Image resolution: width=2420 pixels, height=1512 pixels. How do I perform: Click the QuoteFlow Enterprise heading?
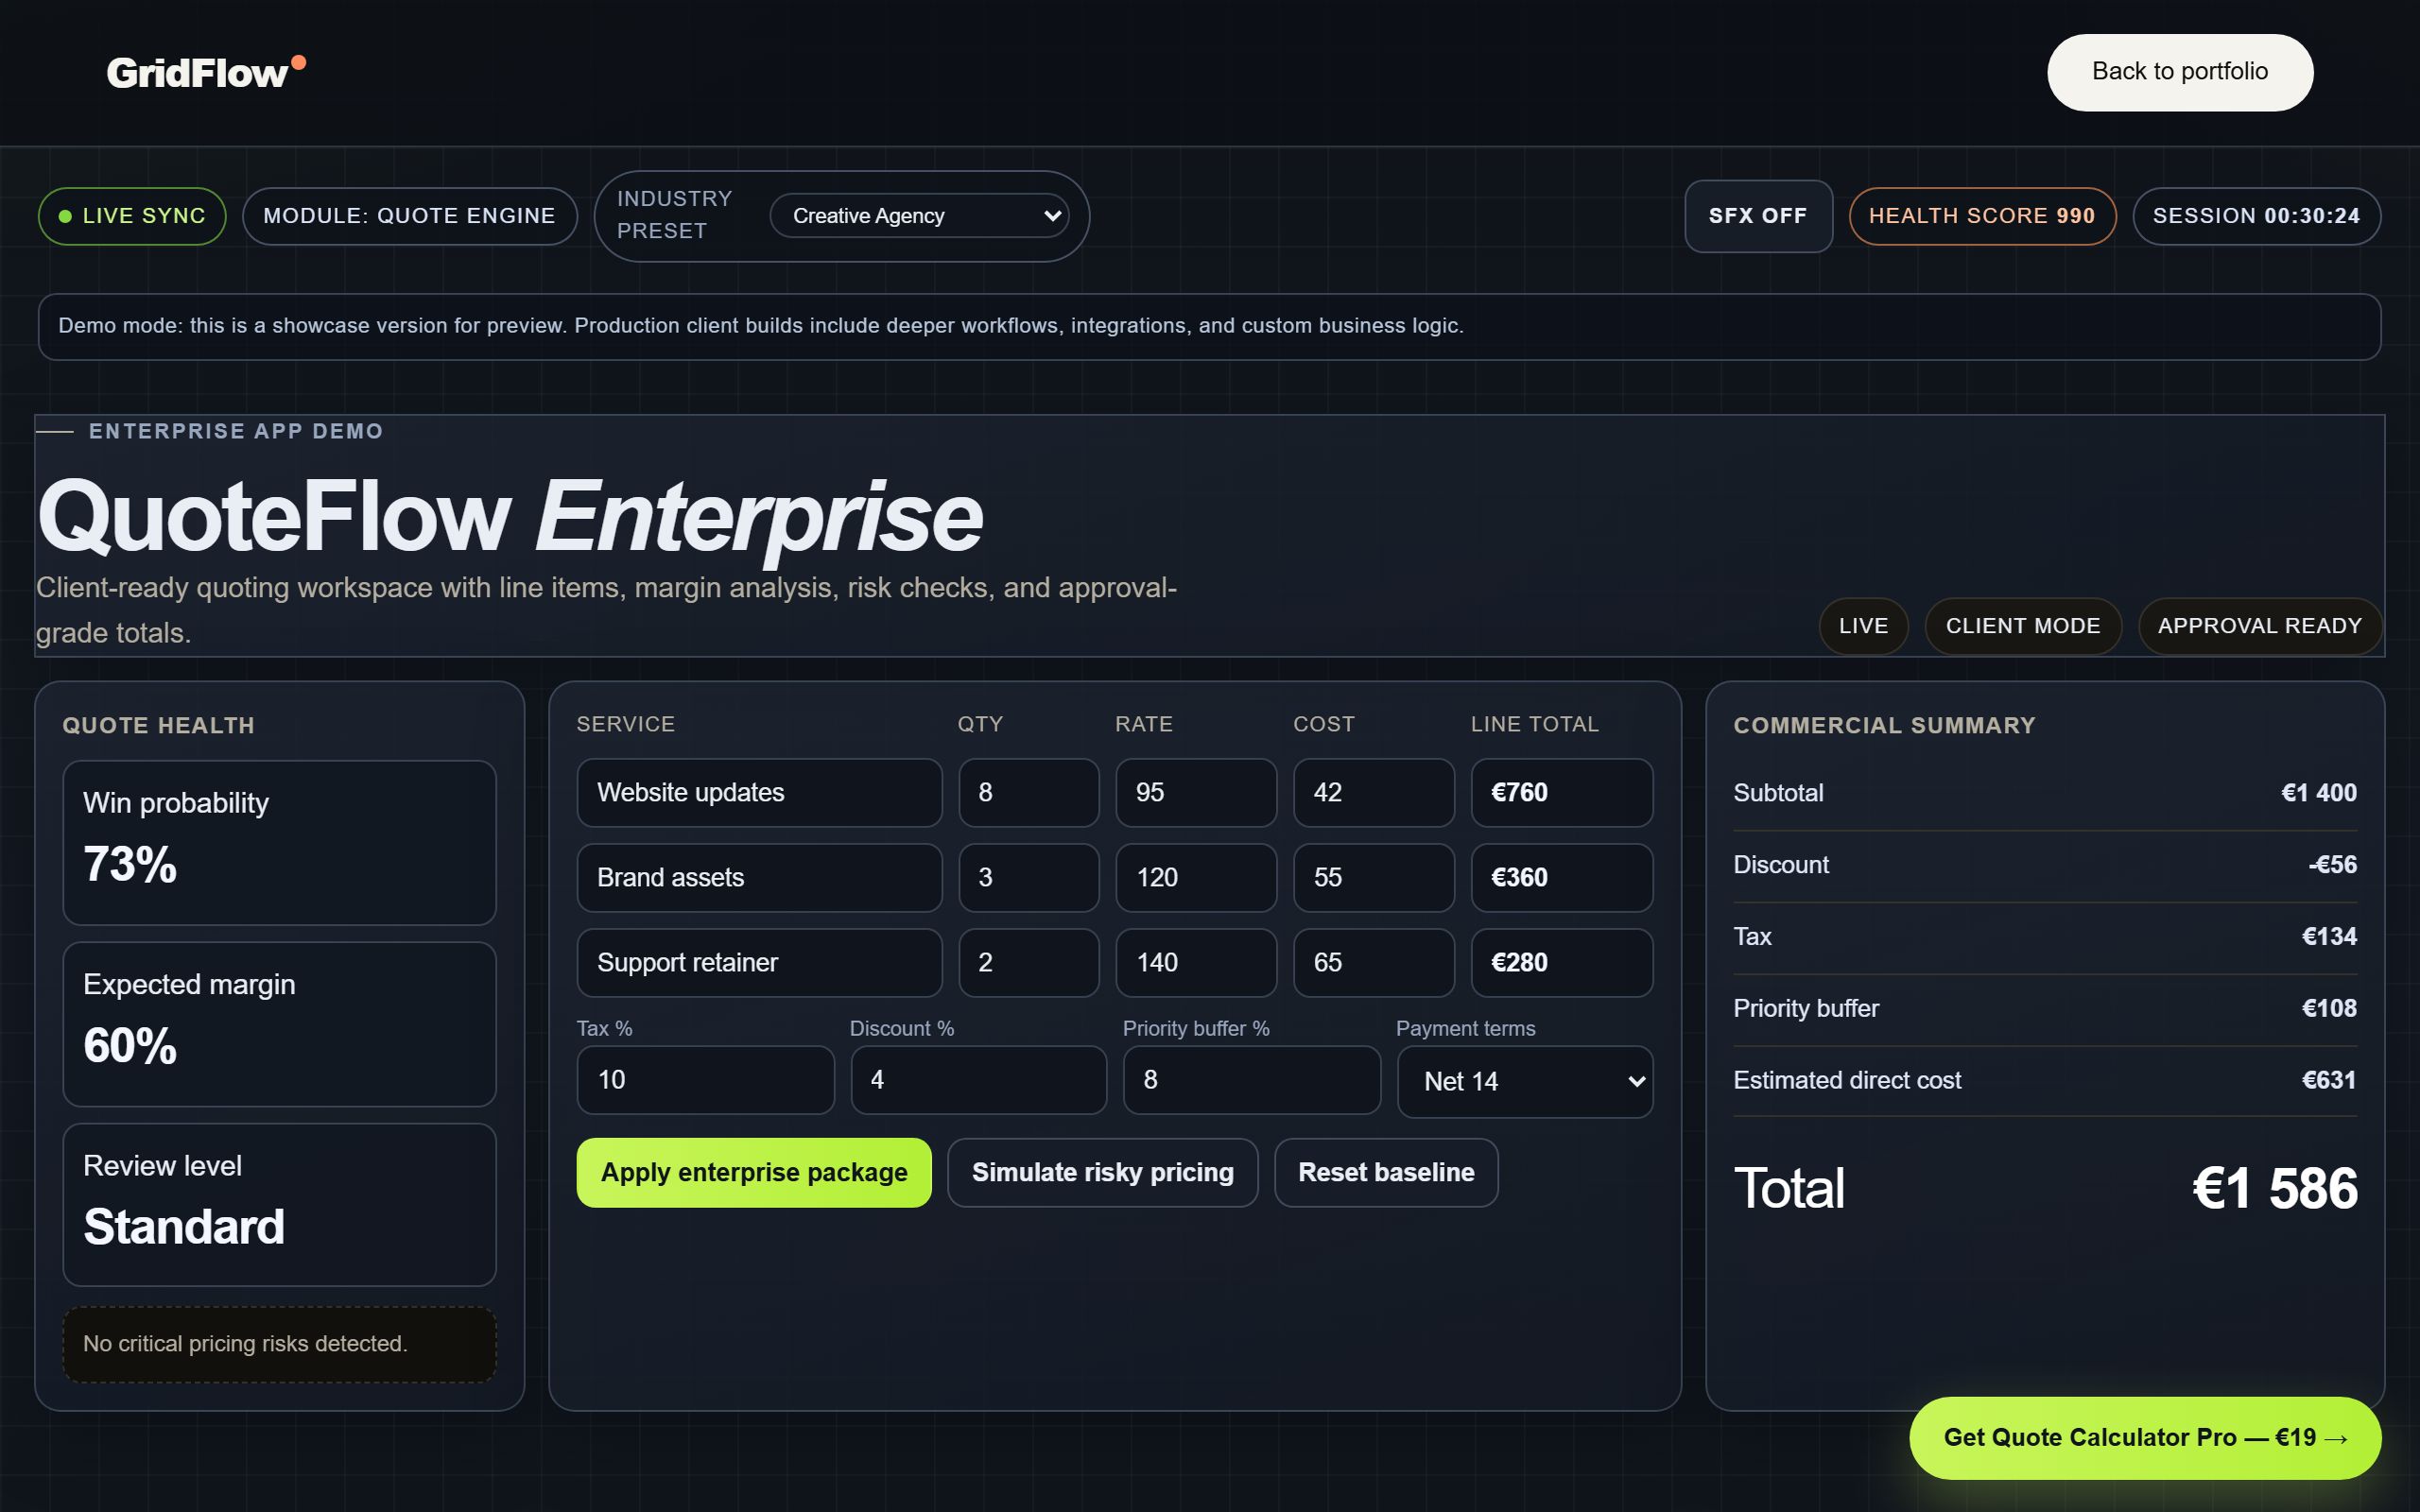point(510,517)
